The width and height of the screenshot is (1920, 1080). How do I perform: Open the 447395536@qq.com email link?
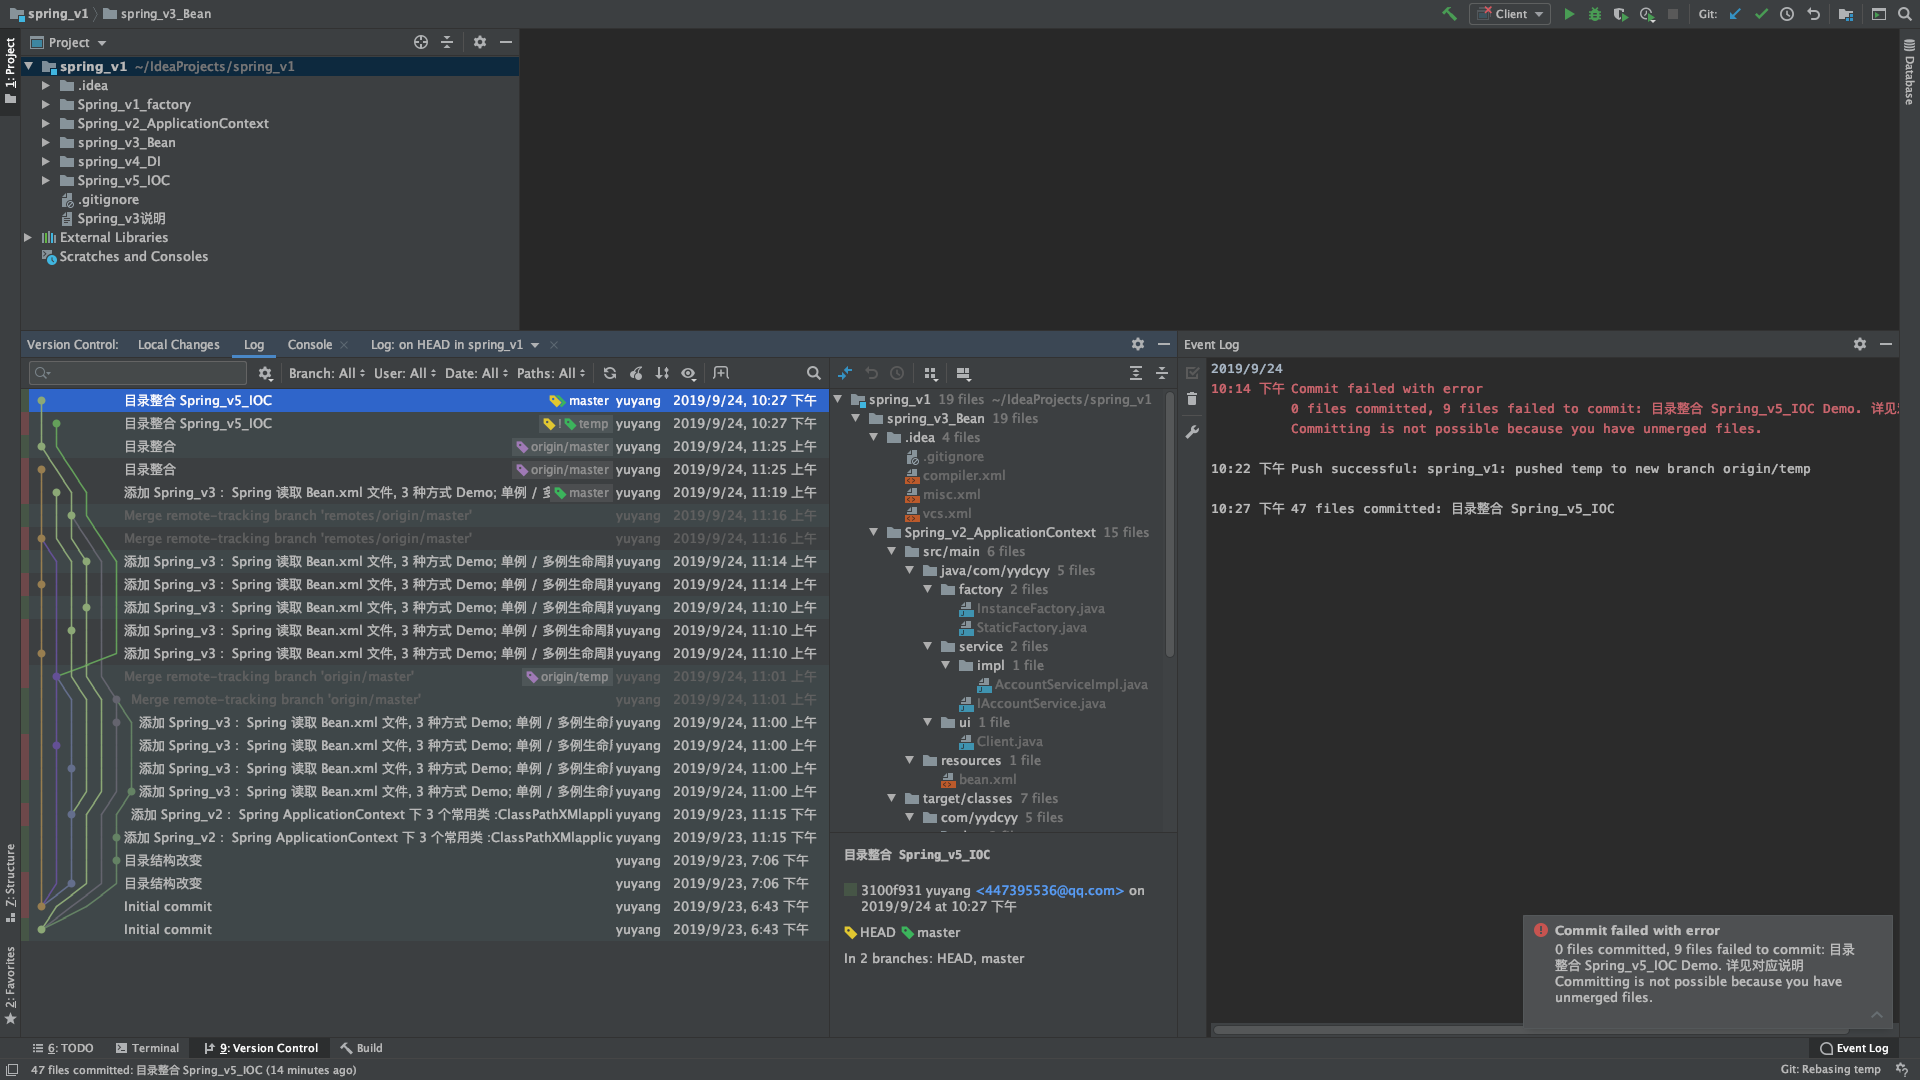point(1049,890)
